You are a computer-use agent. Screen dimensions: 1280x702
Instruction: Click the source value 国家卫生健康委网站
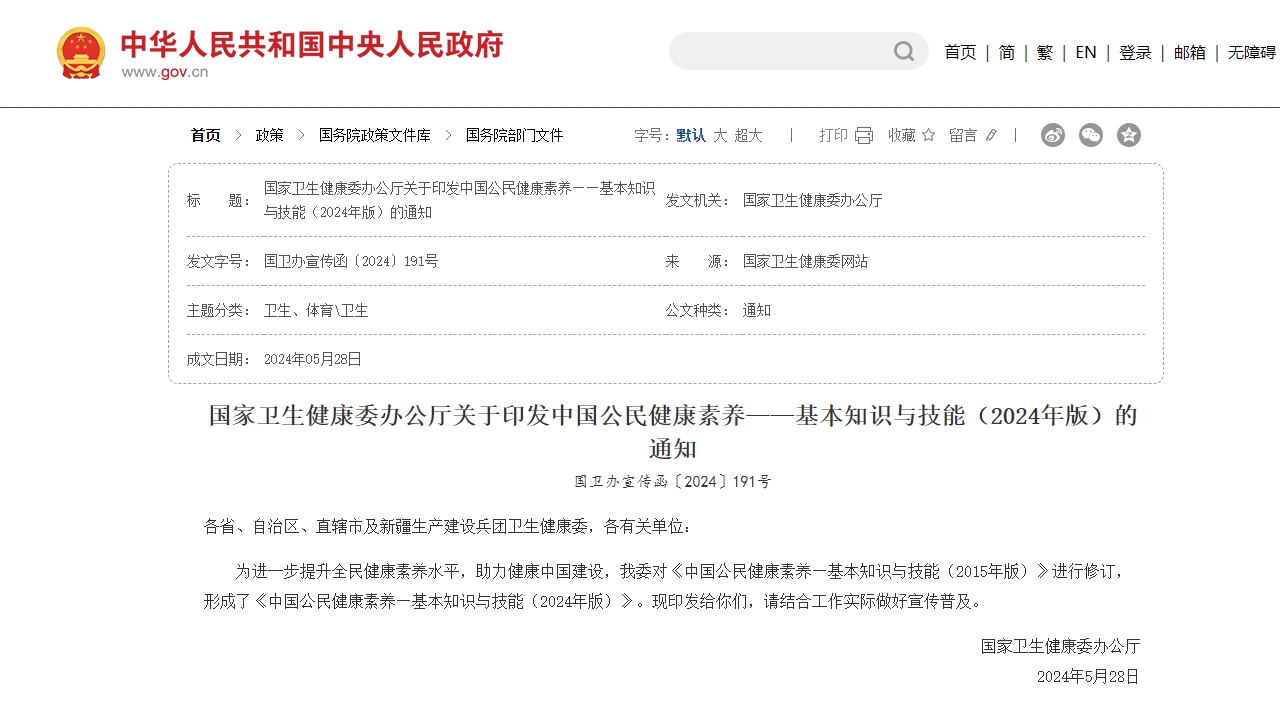point(805,261)
